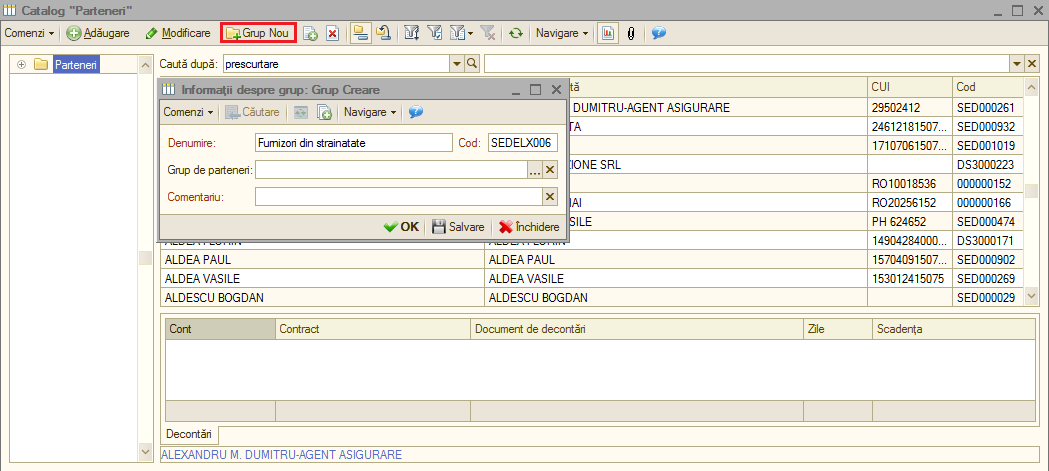Select the Decontări tab
1049x471 pixels.
tap(189, 434)
